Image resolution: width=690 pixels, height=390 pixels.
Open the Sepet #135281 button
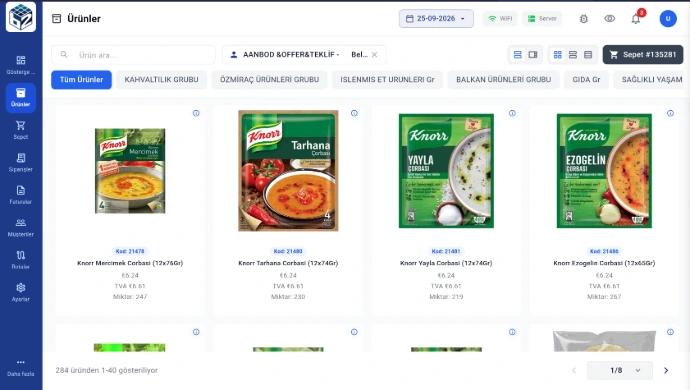(x=643, y=55)
